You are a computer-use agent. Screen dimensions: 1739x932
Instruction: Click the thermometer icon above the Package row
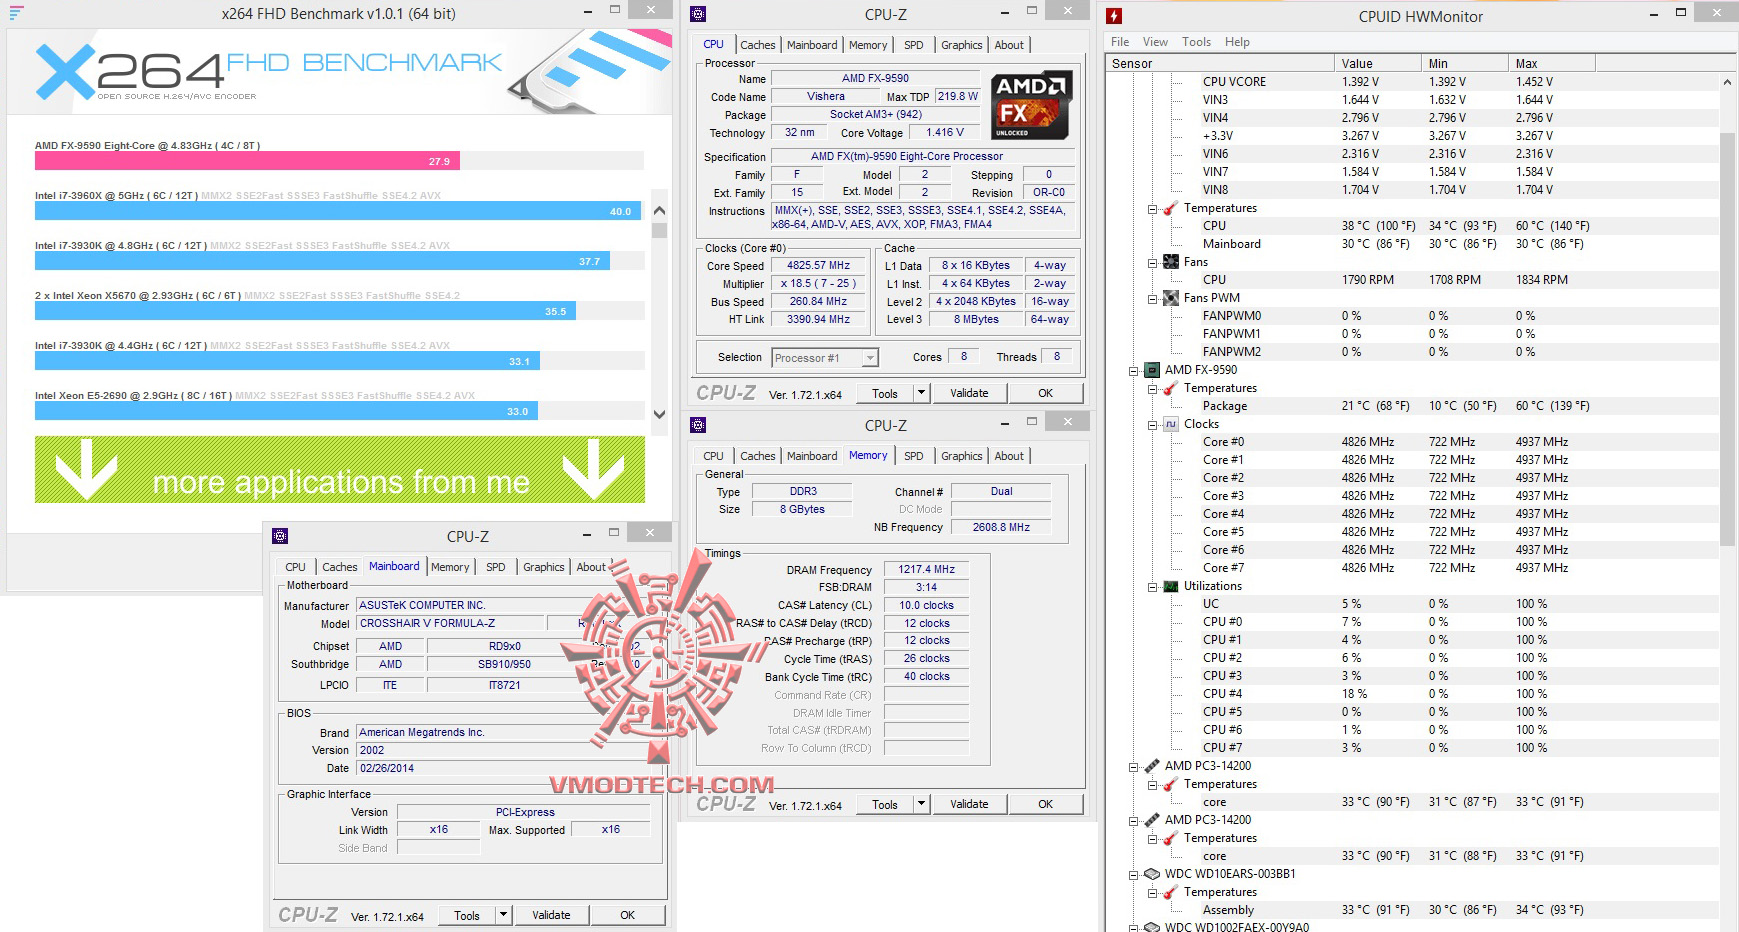coord(1170,388)
